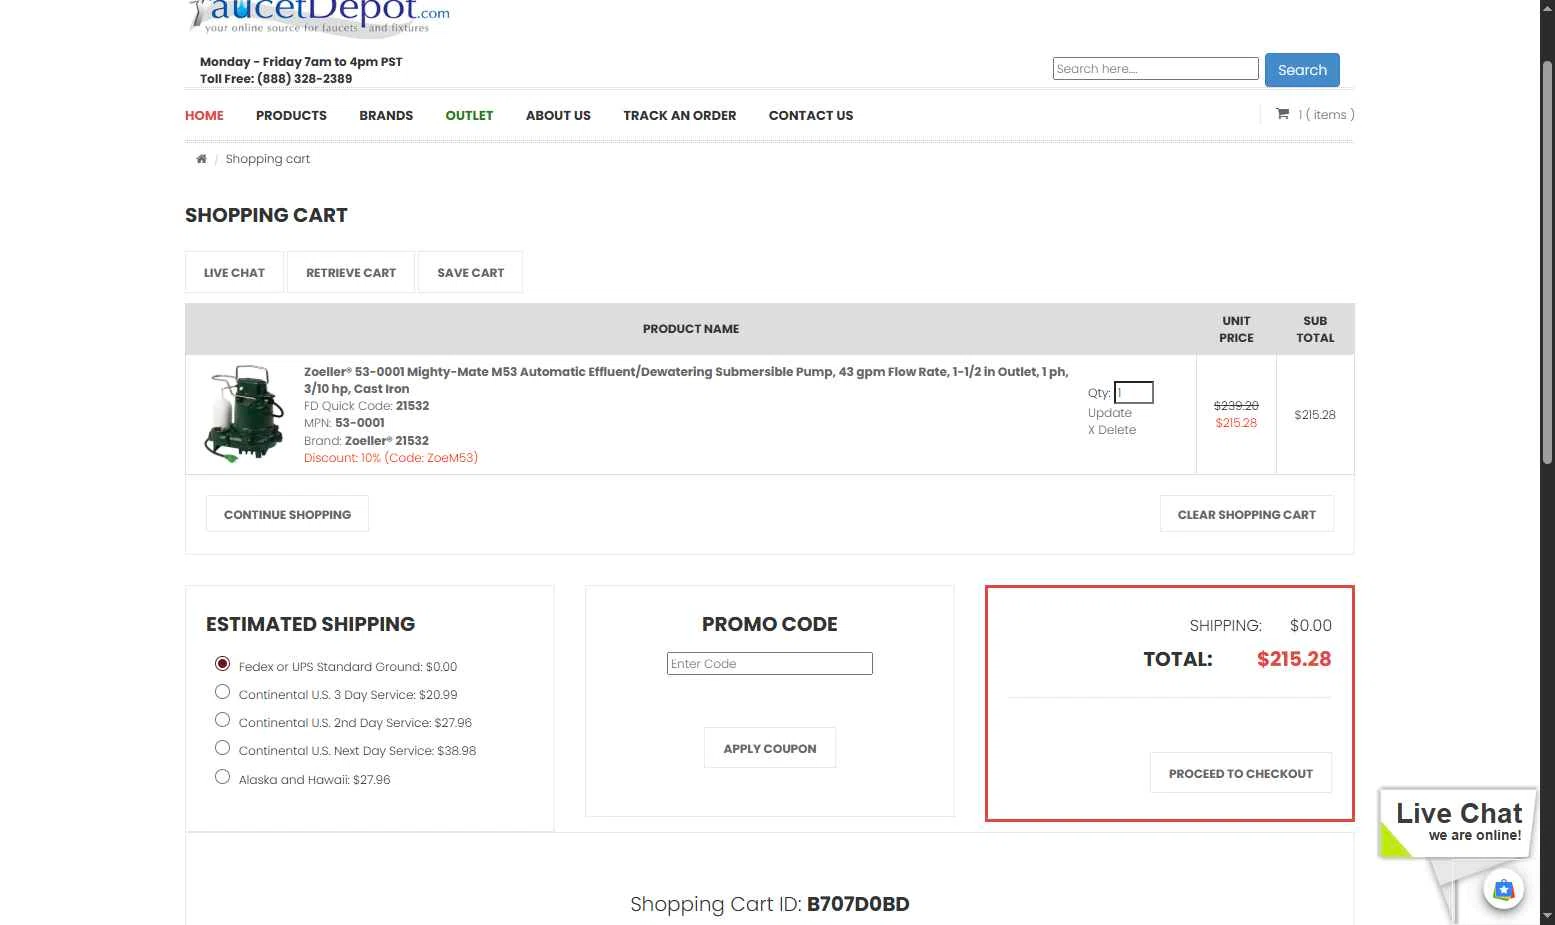Select Continental U.S. 2nd Day Service
1555x925 pixels.
tap(222, 720)
